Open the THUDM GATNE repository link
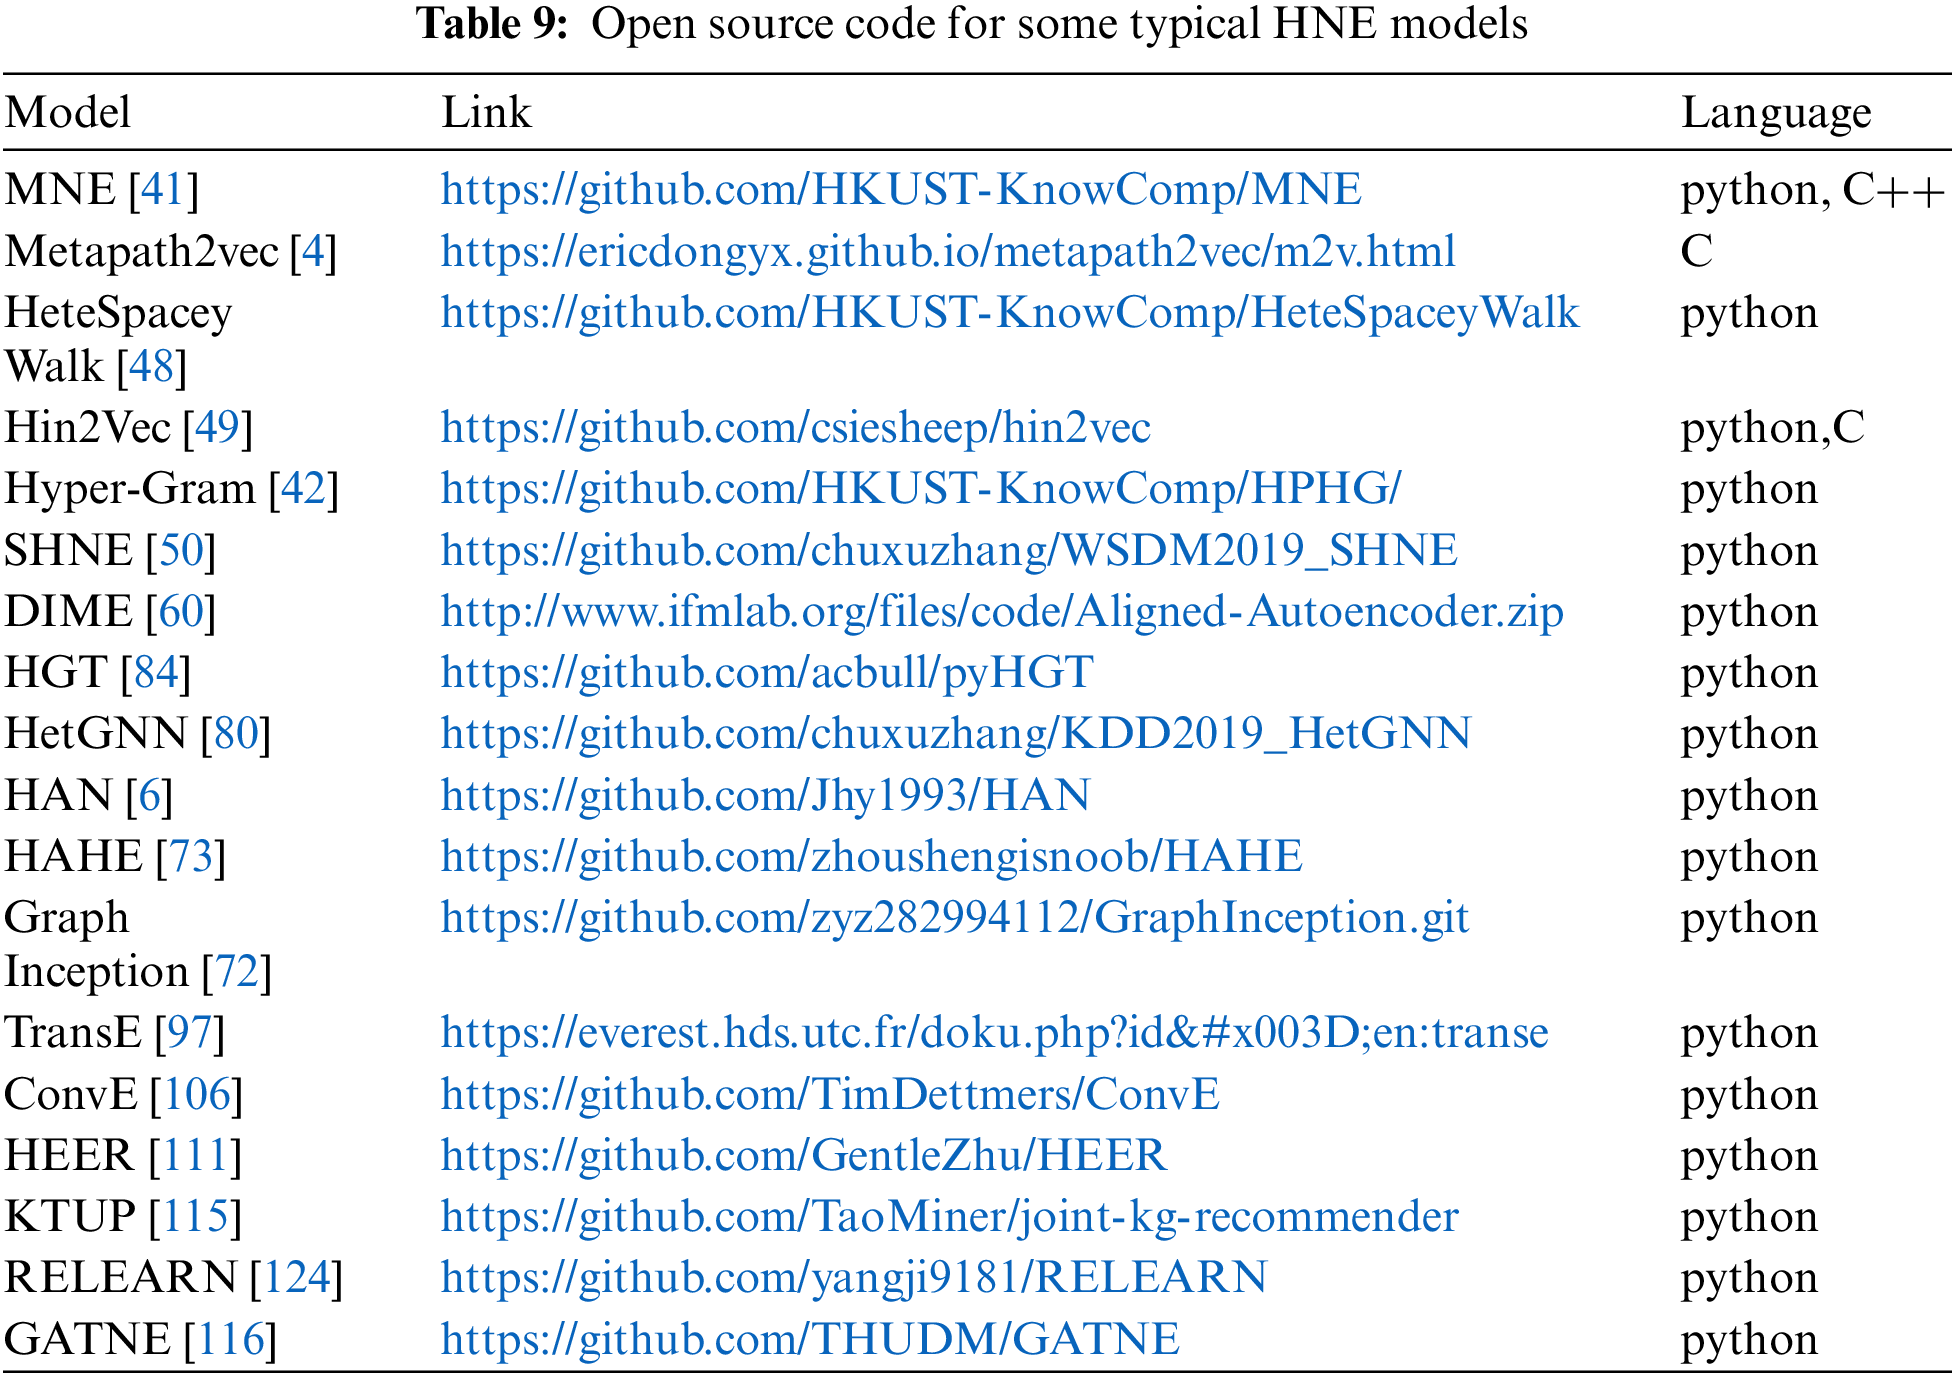The width and height of the screenshot is (1954, 1379). (x=810, y=1340)
